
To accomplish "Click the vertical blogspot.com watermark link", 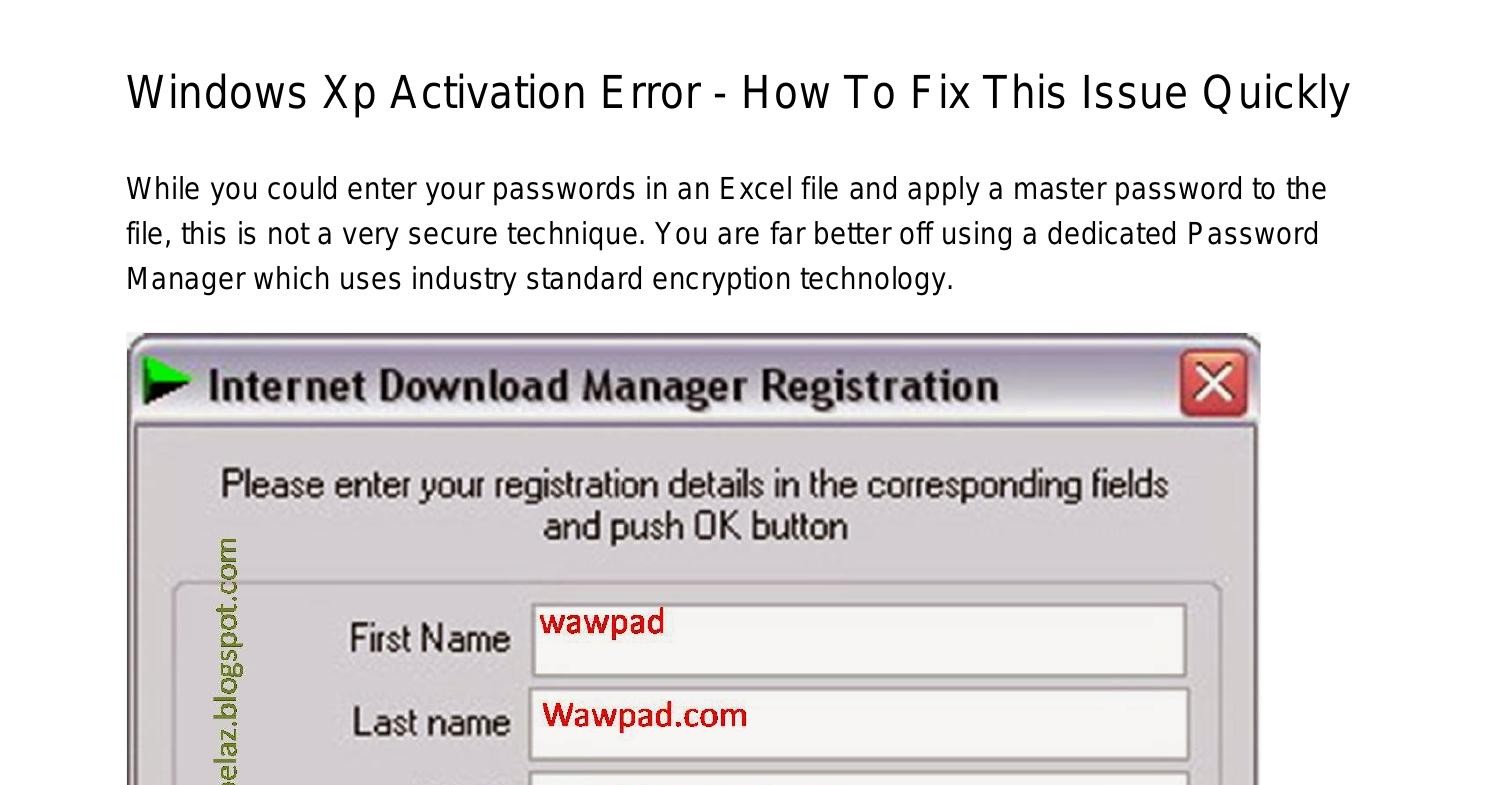I will 230,655.
